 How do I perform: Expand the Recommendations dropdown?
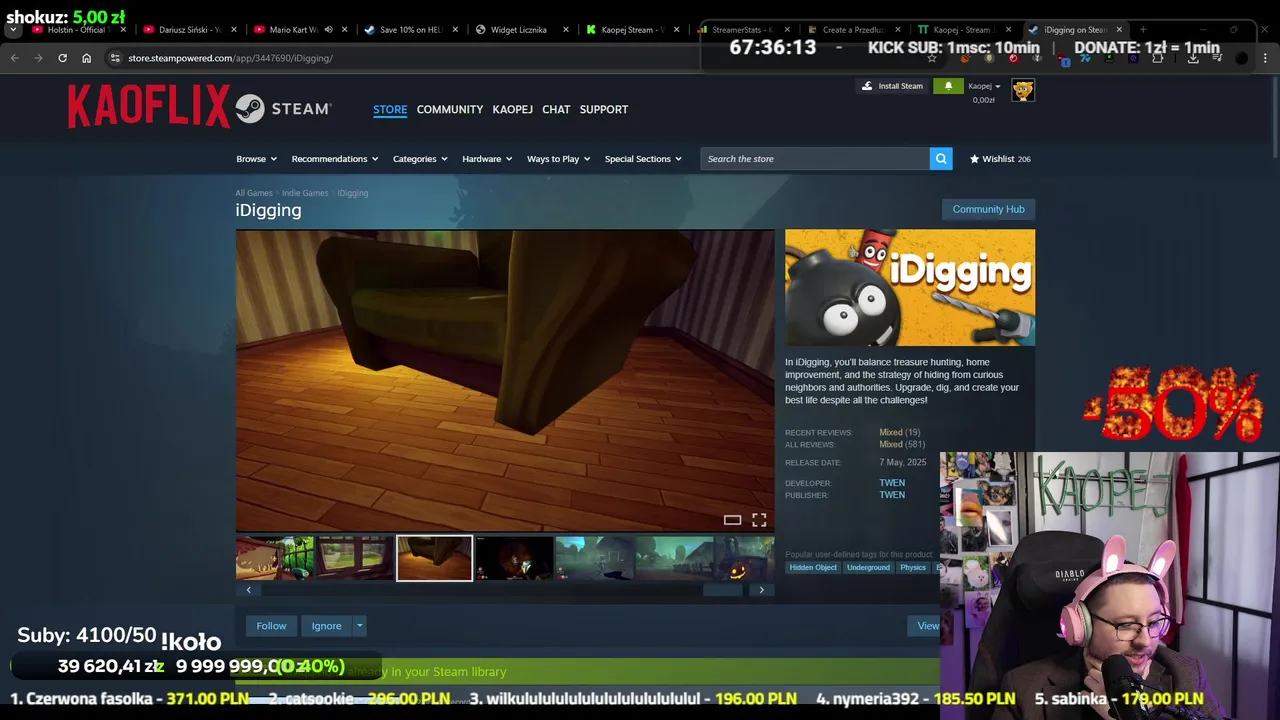(335, 159)
